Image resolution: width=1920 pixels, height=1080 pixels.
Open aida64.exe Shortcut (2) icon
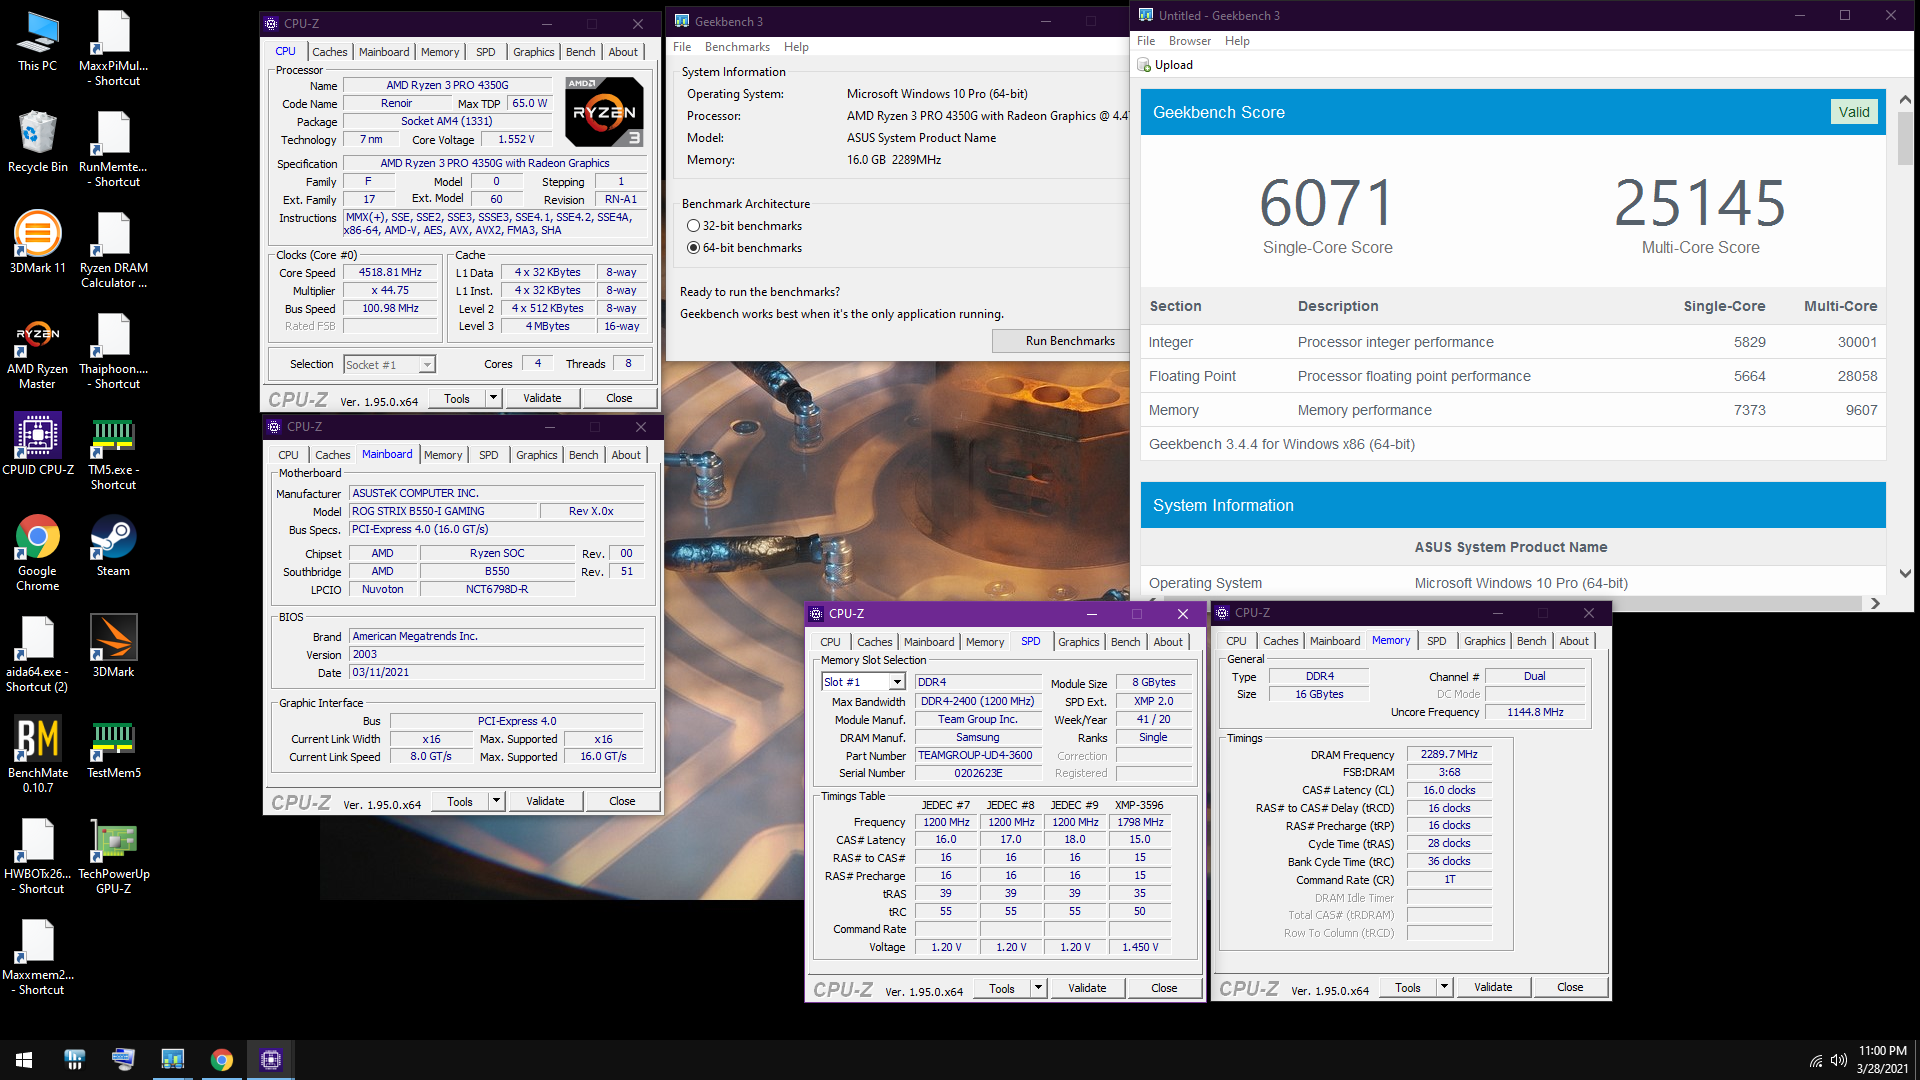(38, 654)
